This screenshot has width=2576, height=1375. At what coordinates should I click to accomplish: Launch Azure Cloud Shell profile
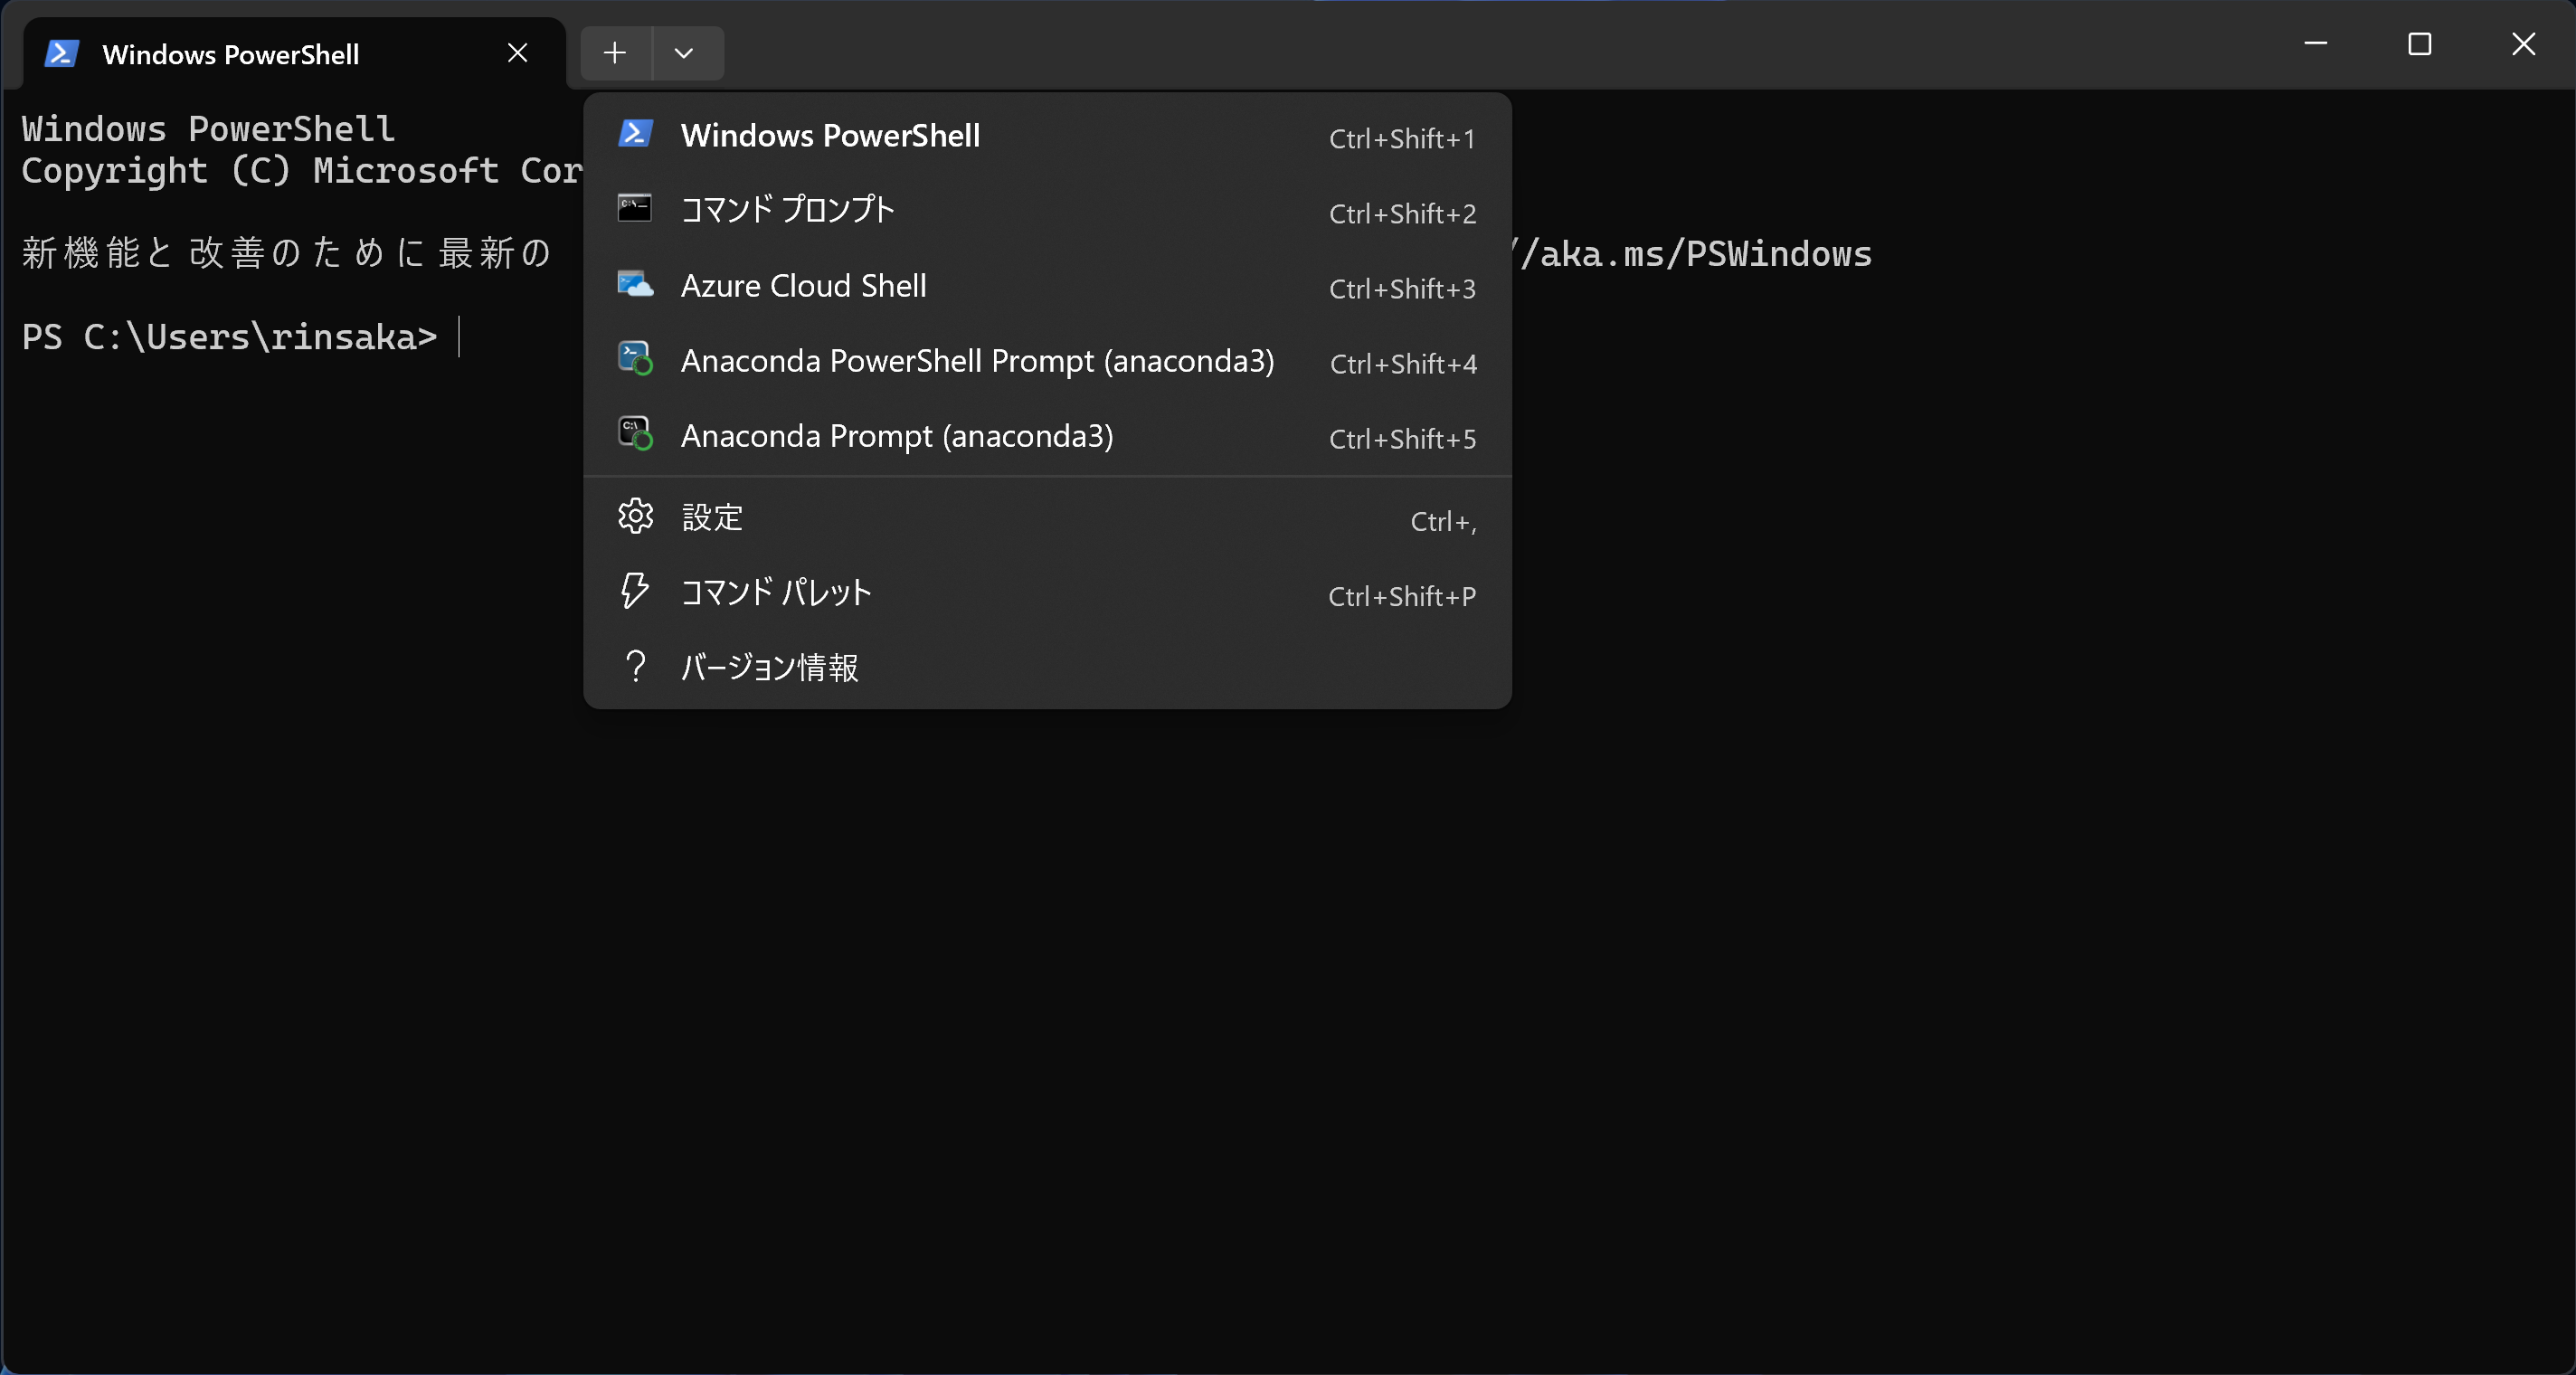pyautogui.click(x=1047, y=286)
